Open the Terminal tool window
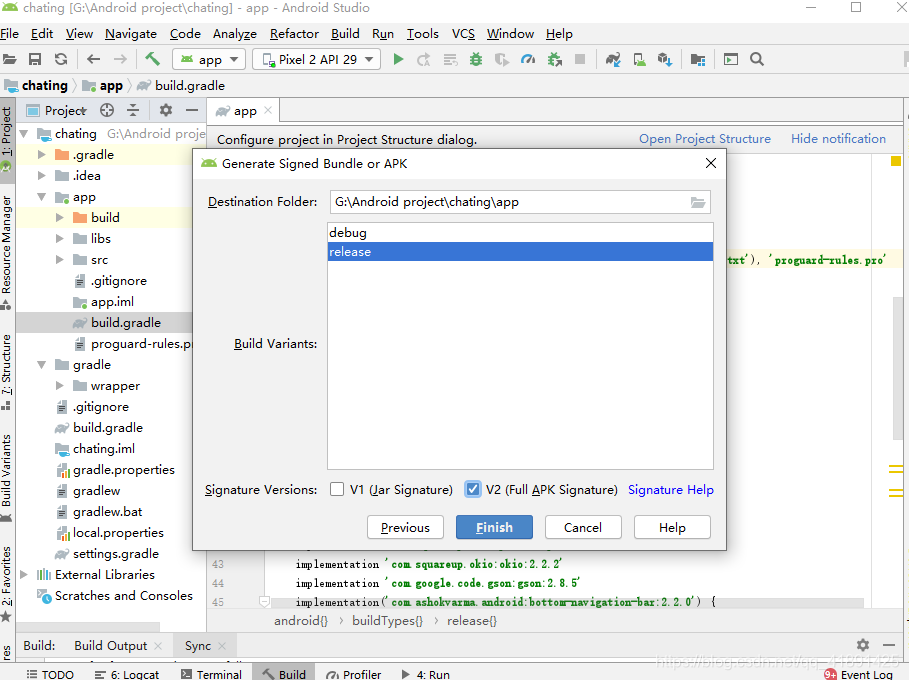Screen dimensions: 909x680 point(212,674)
